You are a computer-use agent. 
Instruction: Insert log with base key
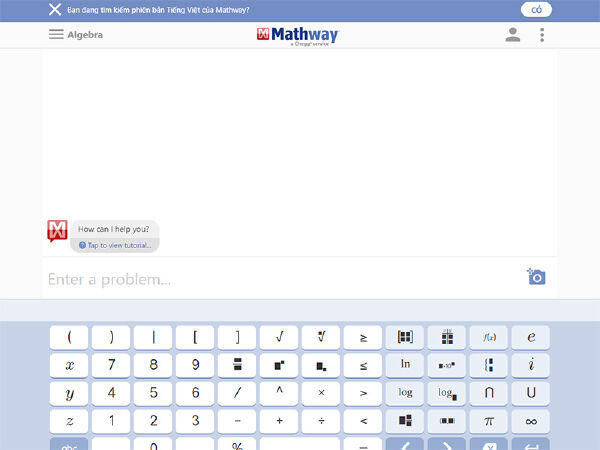[447, 393]
